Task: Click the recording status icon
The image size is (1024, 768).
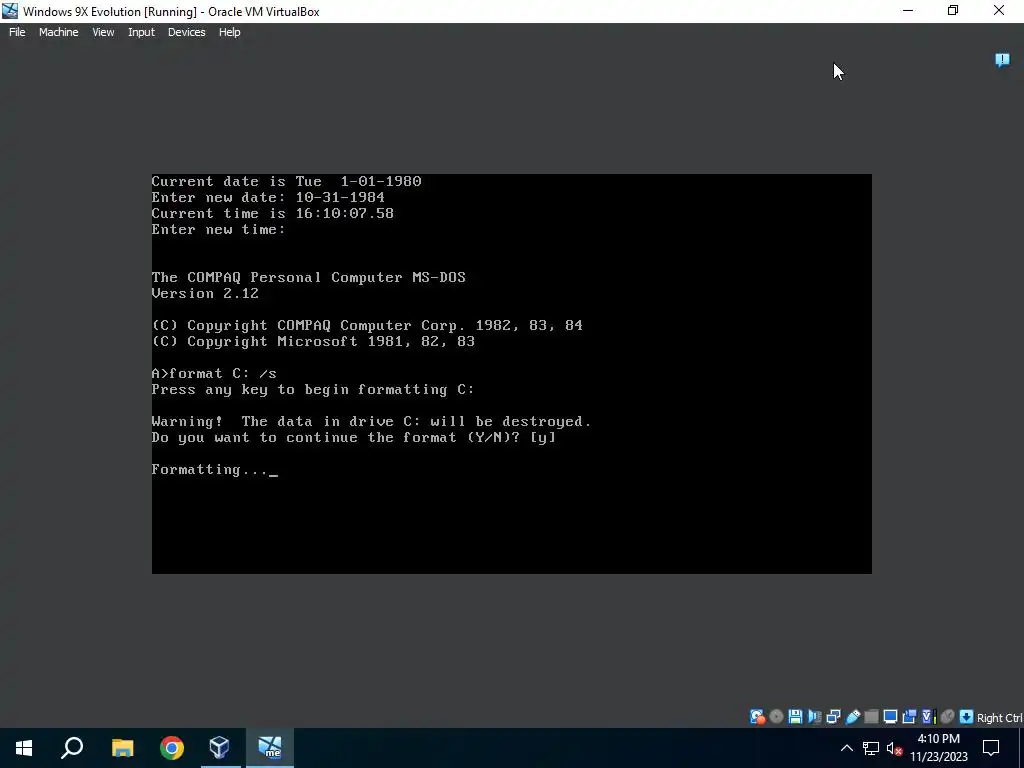Action: click(909, 717)
